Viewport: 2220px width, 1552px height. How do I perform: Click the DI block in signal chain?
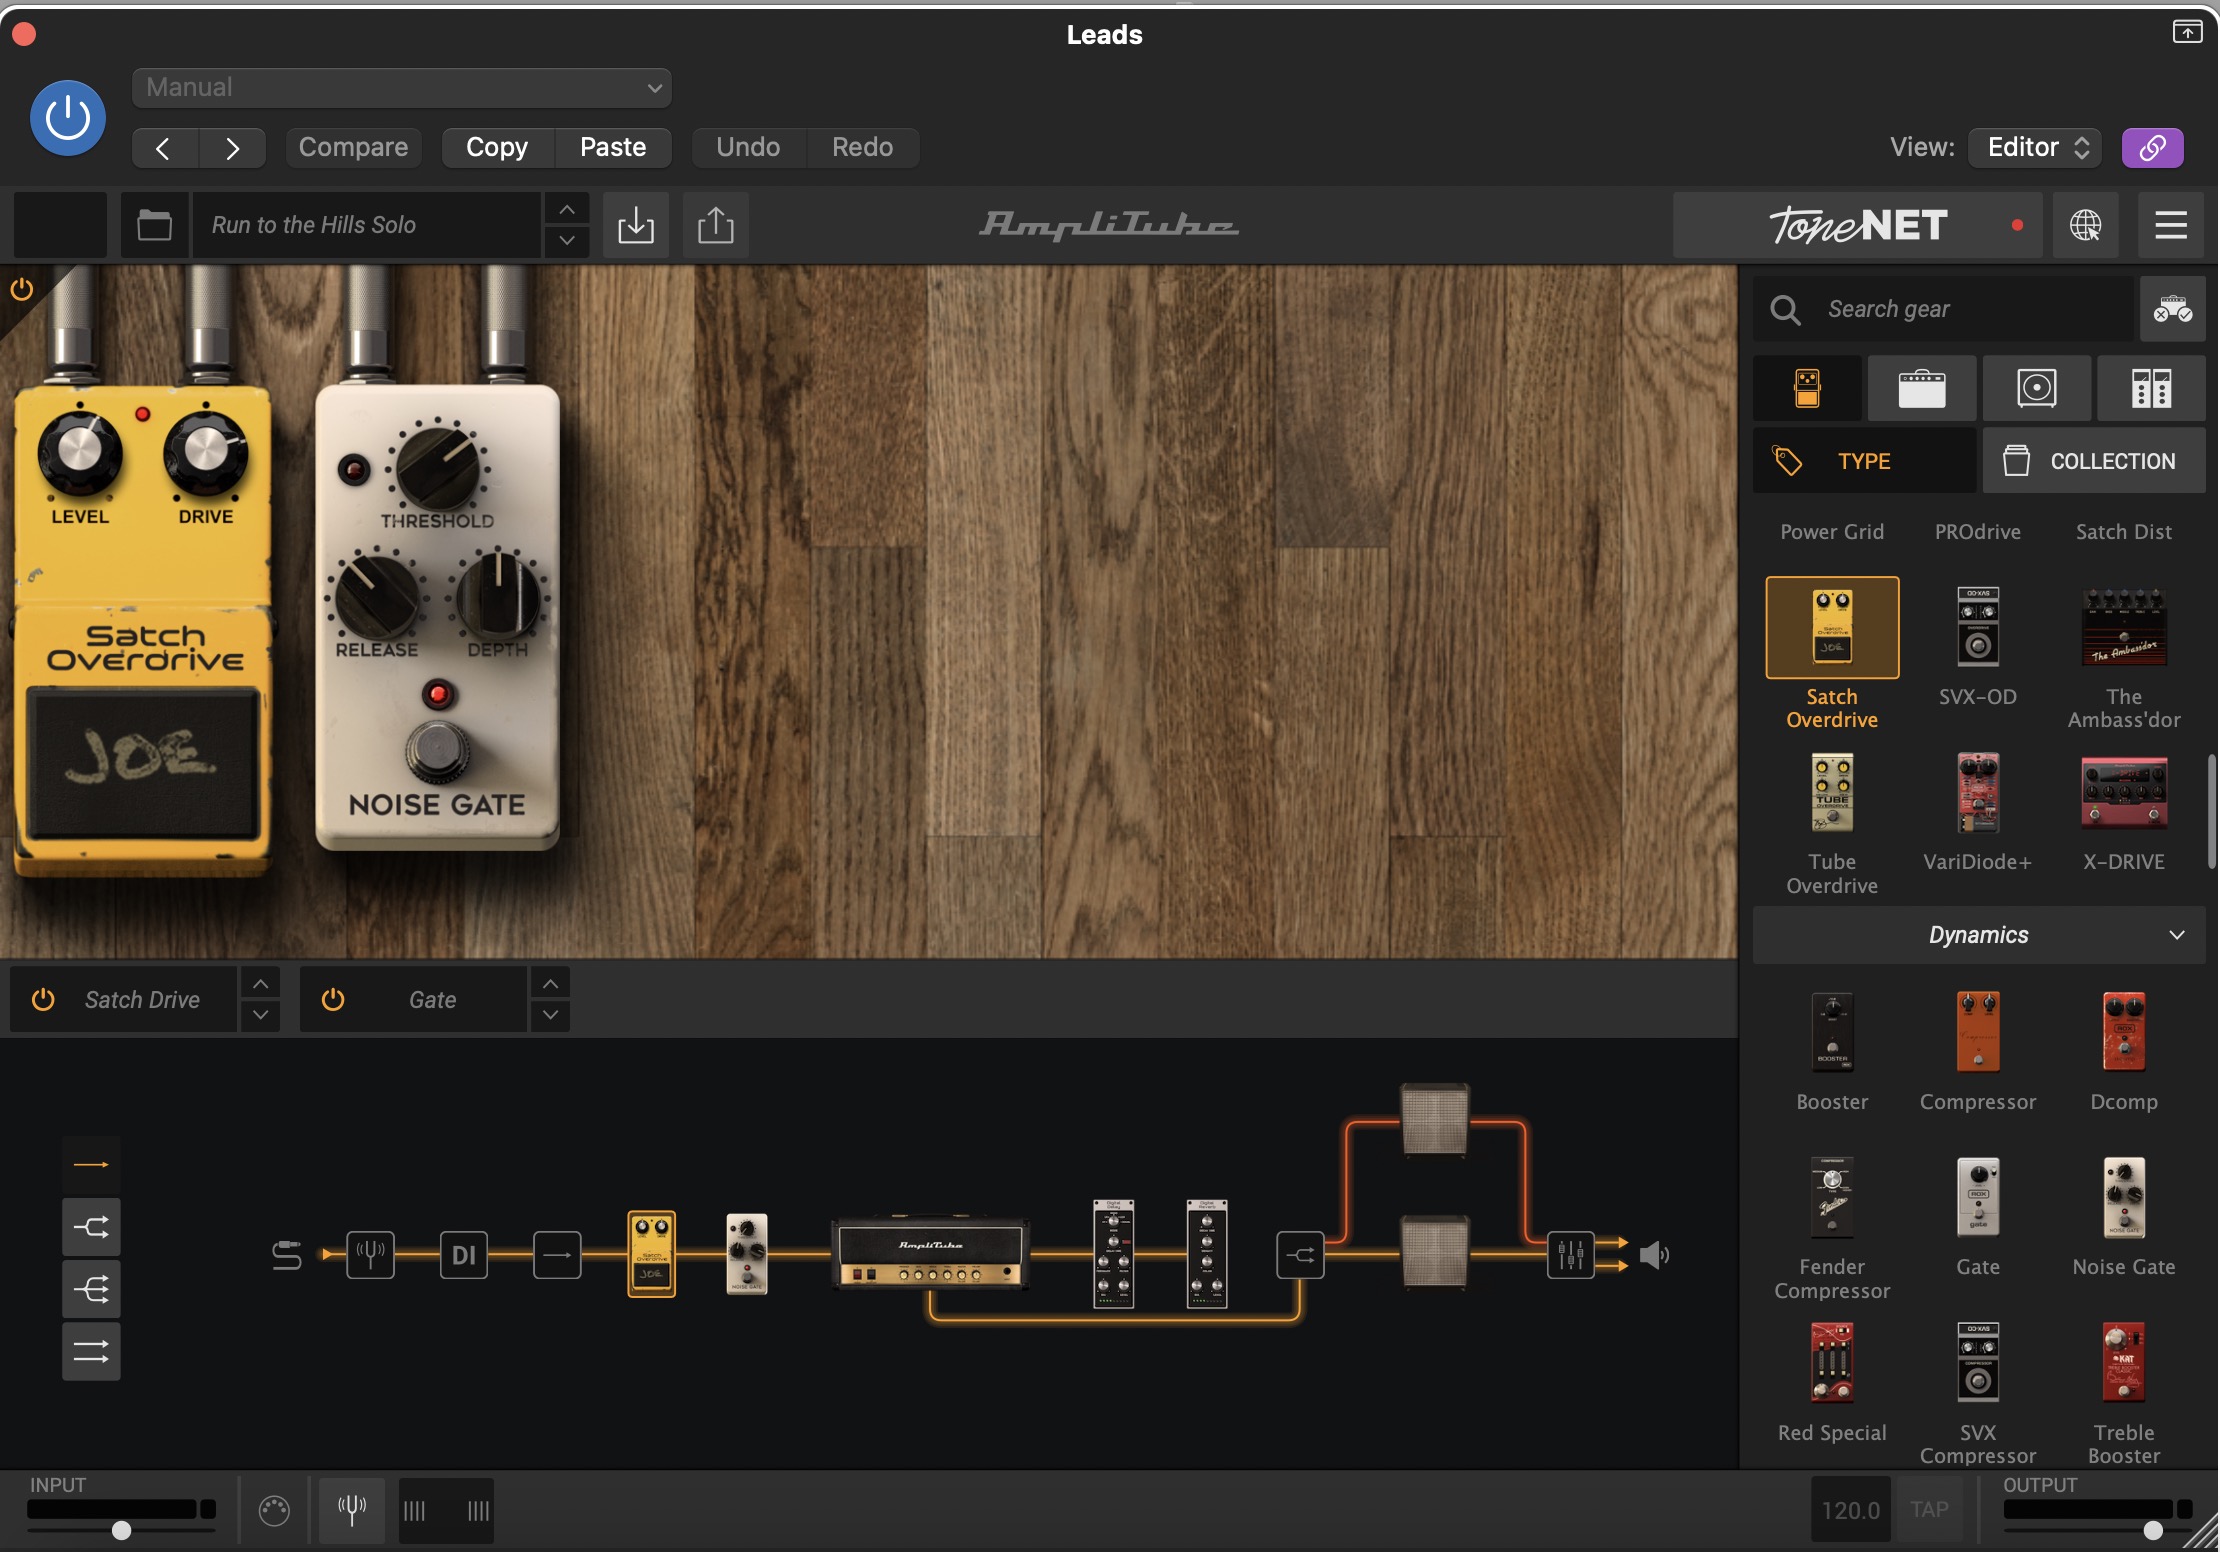464,1254
